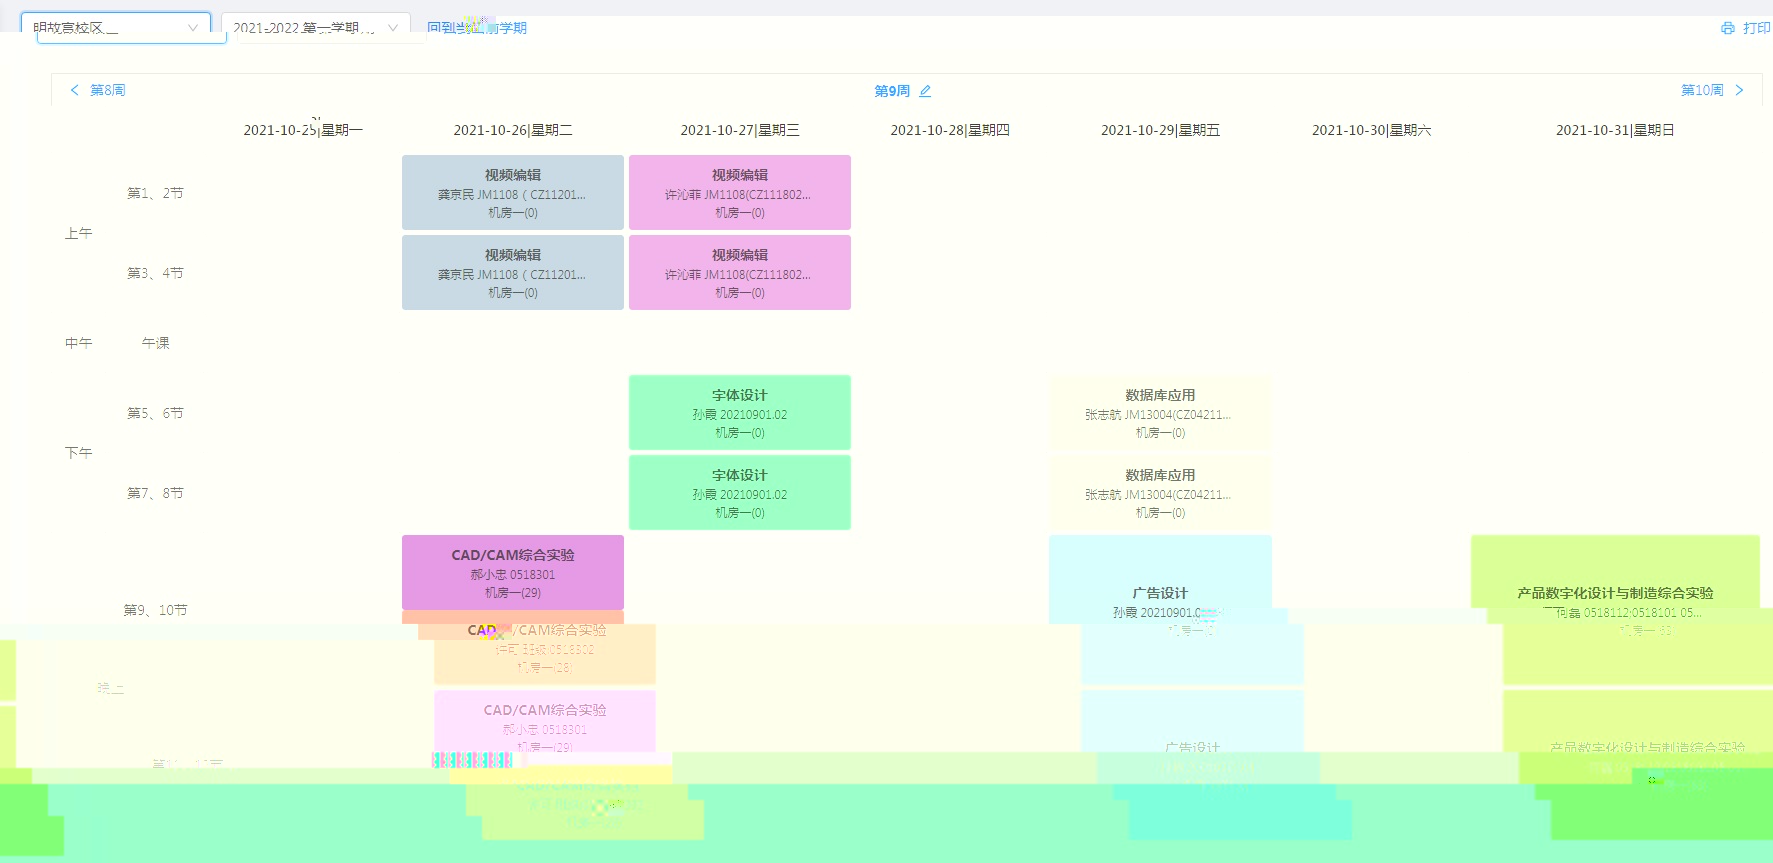Select the 2021-10-27 星期三 column header
1773x863 pixels.
[x=740, y=130]
